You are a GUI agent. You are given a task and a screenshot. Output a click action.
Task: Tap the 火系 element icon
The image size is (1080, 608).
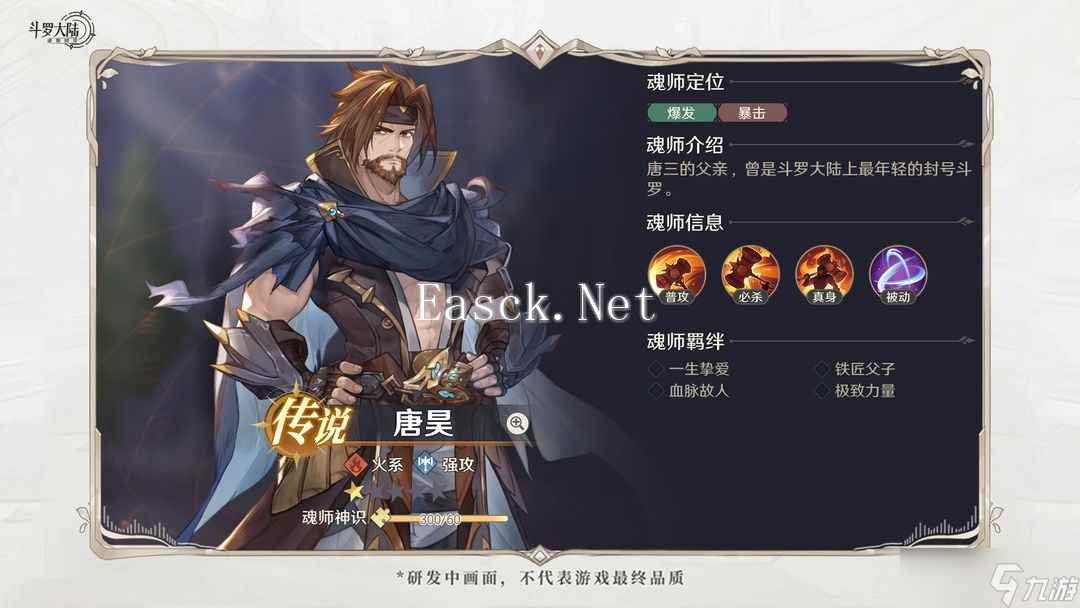click(355, 465)
